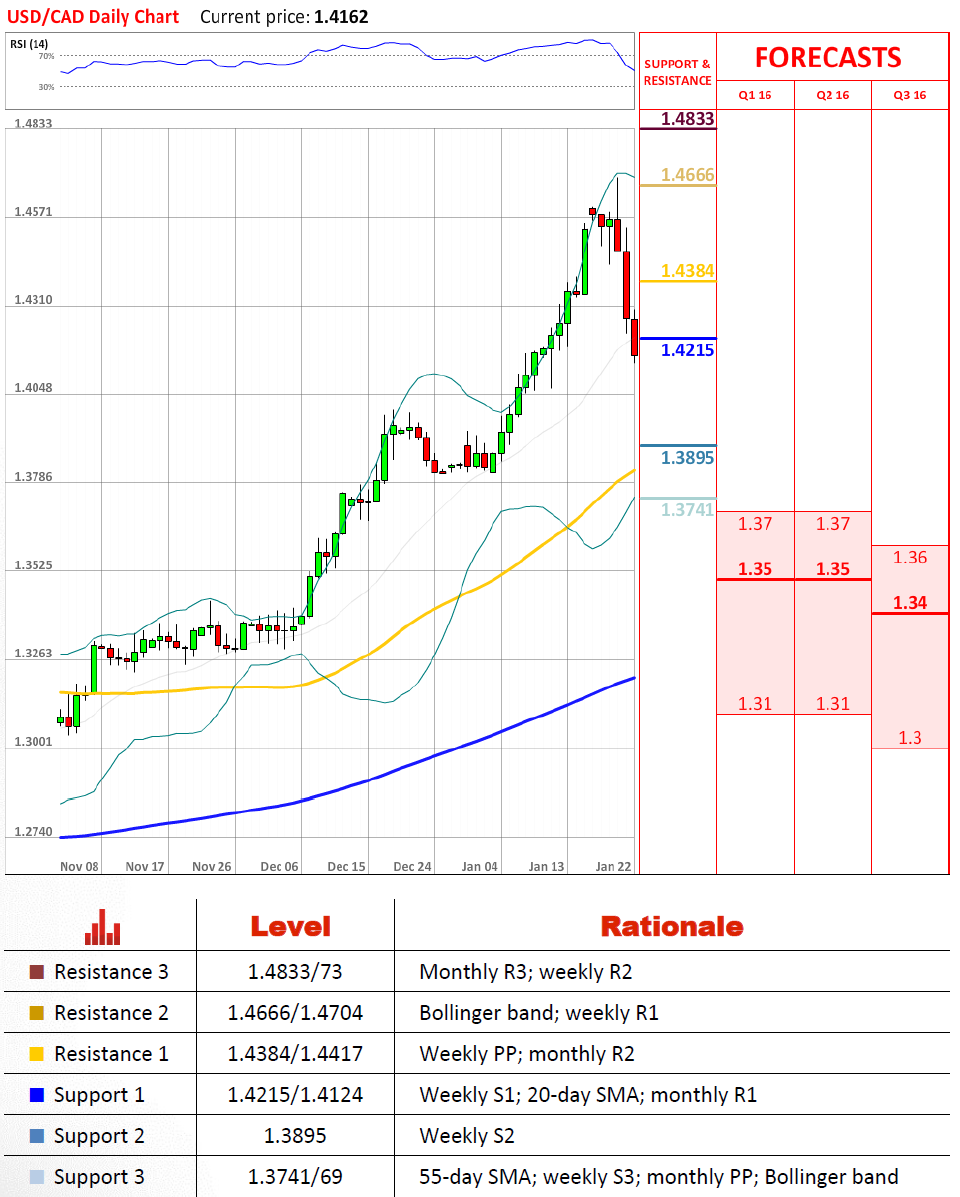Click the Q3 16 lower forecast 1.3
This screenshot has height=1197, width=960.
coord(910,738)
